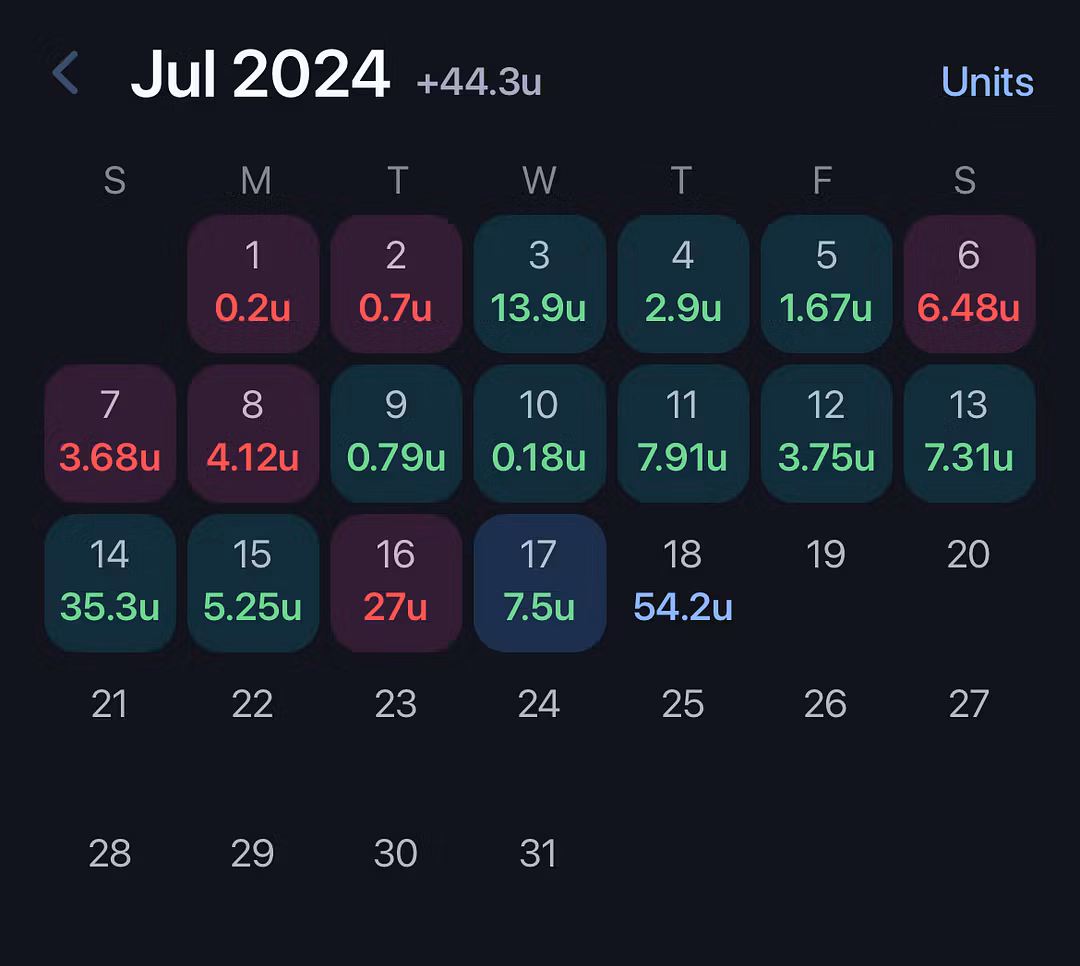Select July 31 on the calendar
Viewport: 1080px width, 966px height.
tap(538, 854)
